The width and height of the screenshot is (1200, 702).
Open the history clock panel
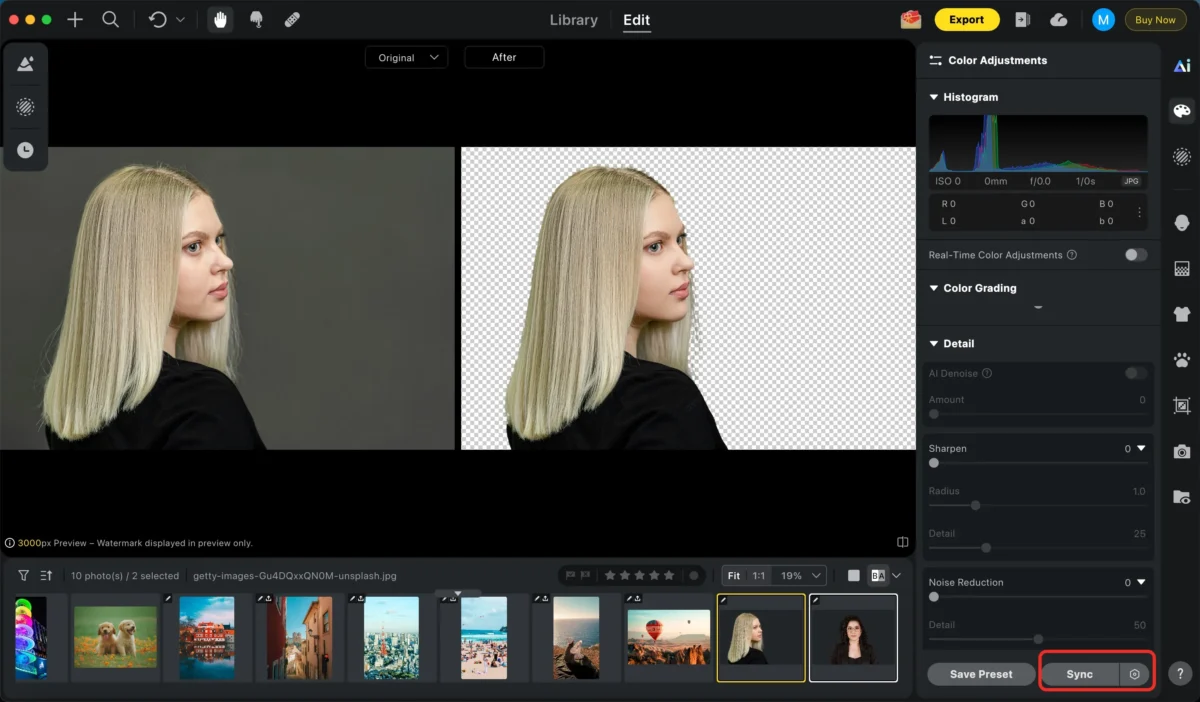[25, 150]
